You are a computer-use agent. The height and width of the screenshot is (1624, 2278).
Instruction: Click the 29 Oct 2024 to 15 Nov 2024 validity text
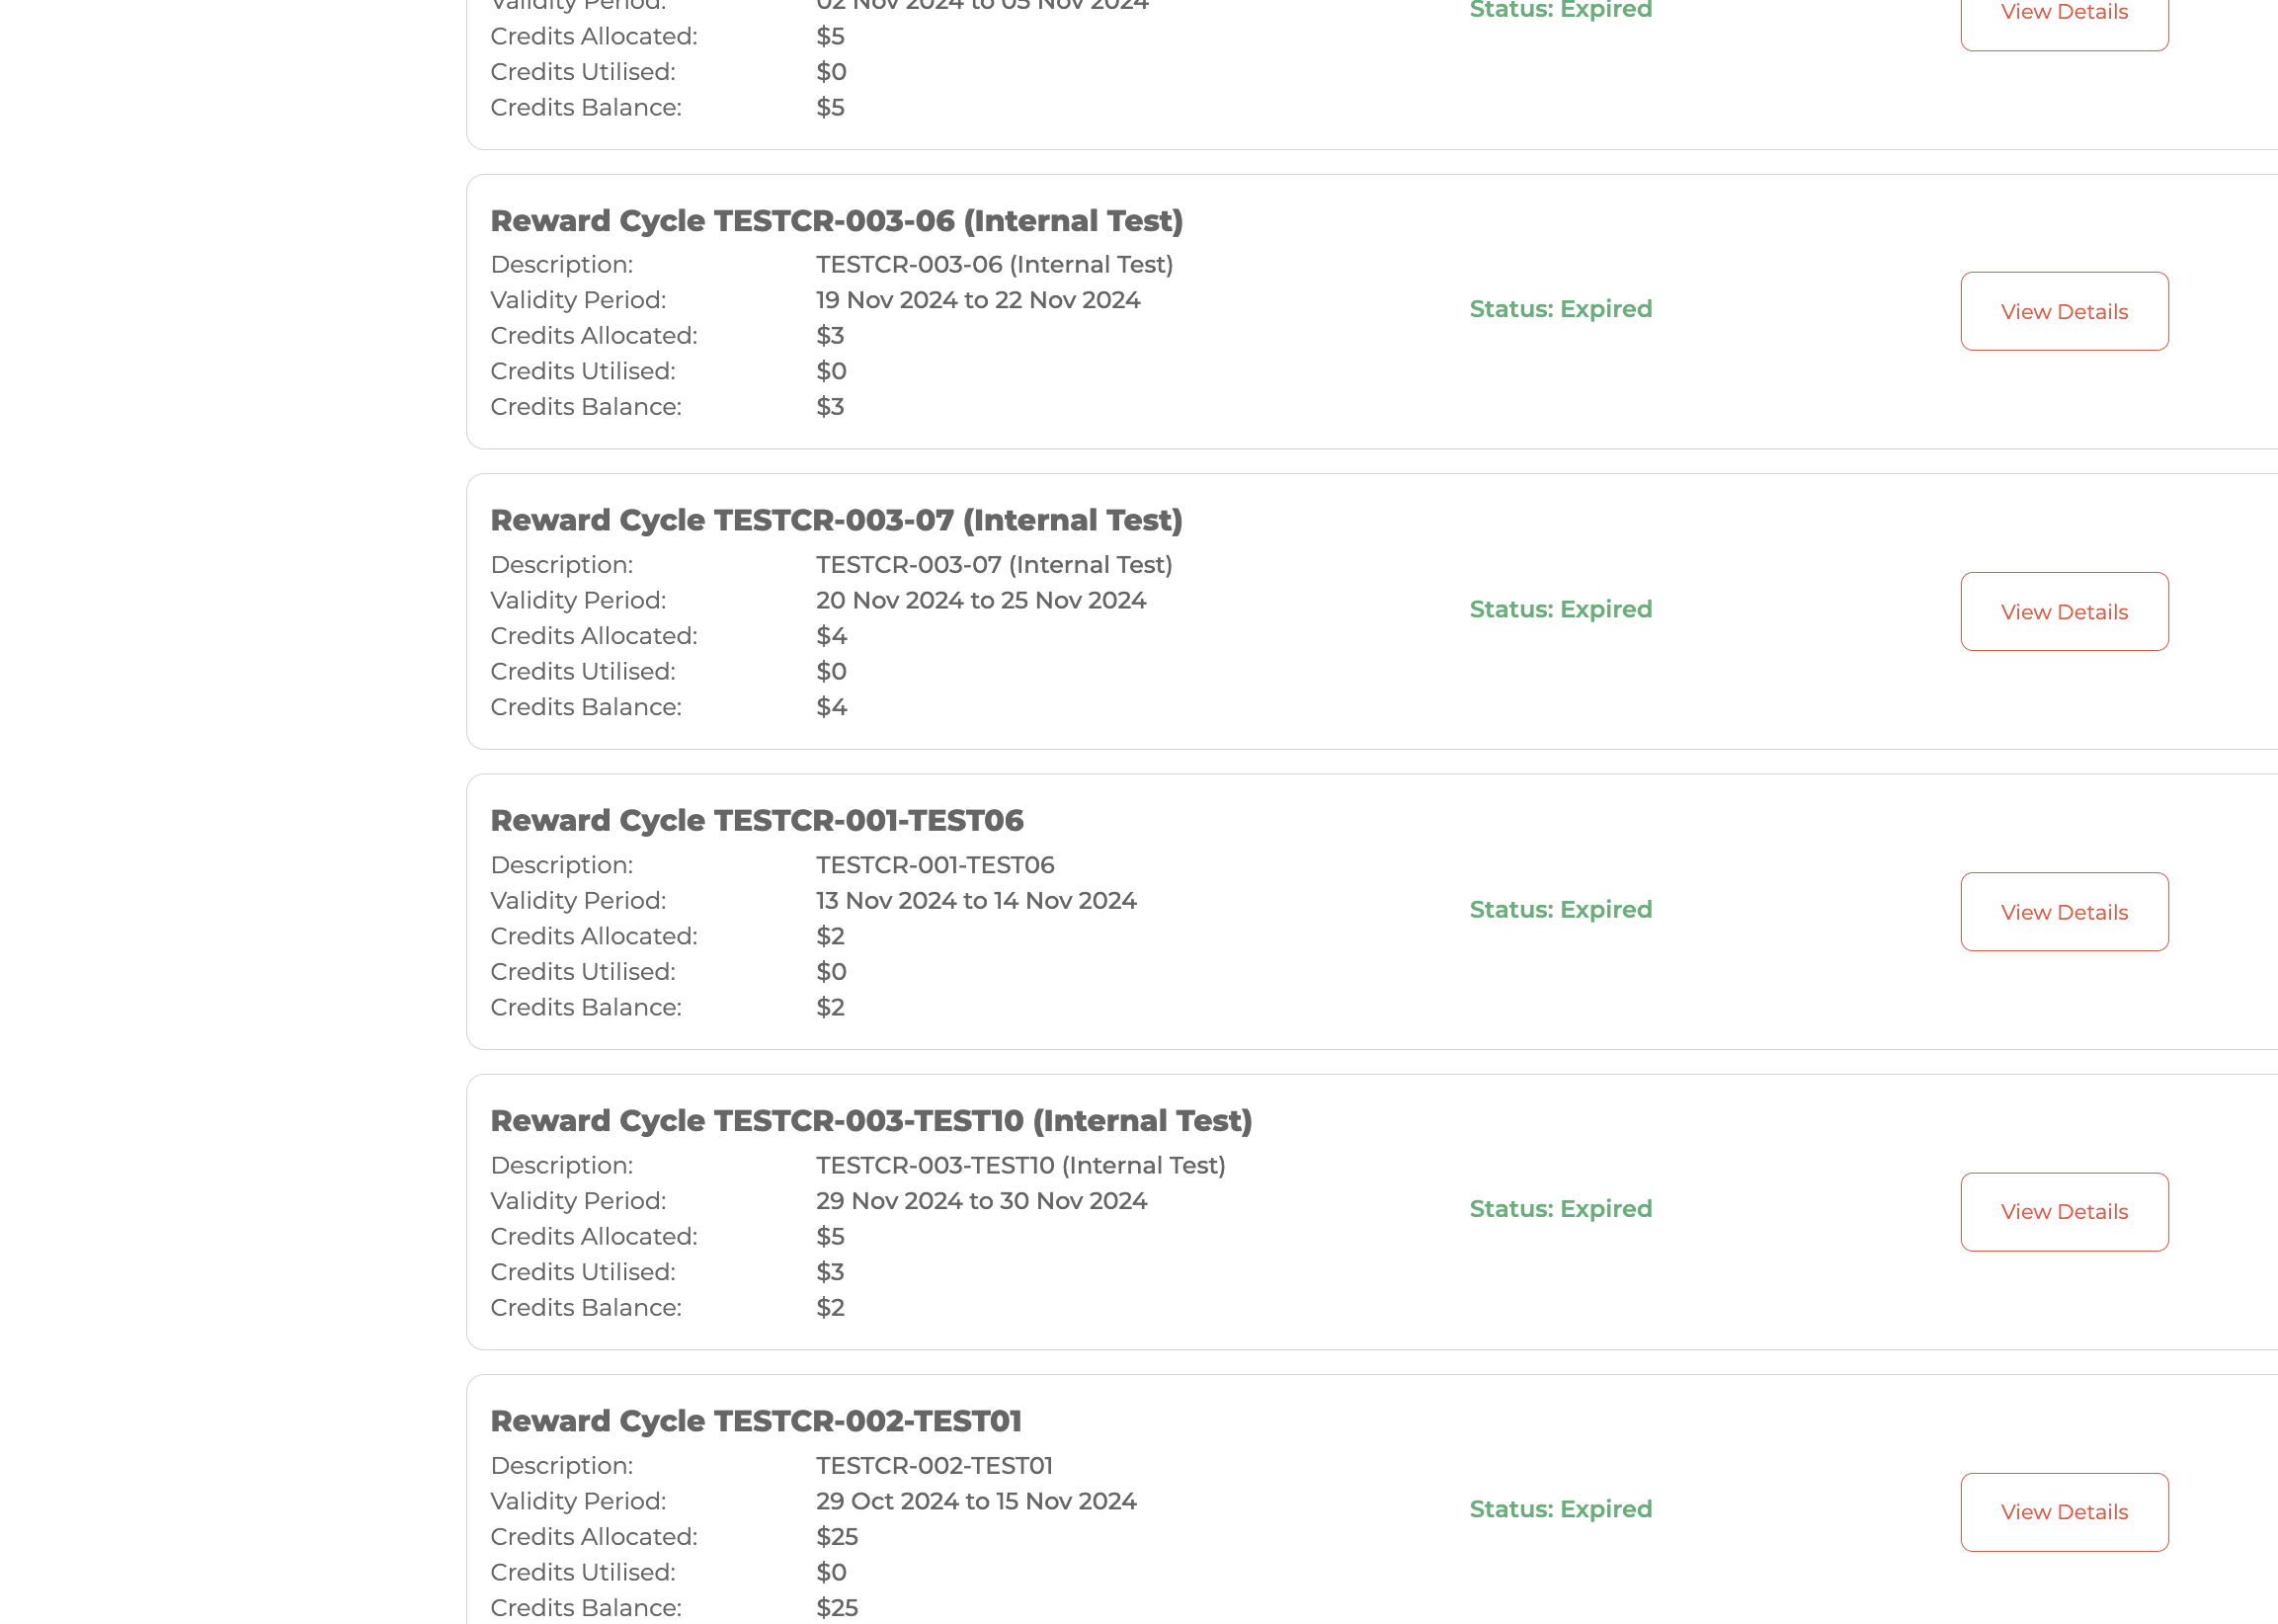coord(975,1500)
